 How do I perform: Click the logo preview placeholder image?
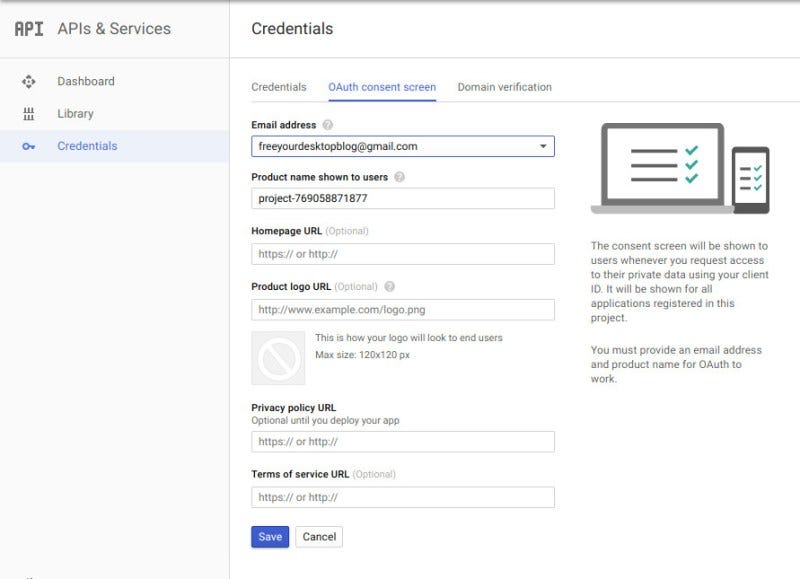(x=278, y=358)
